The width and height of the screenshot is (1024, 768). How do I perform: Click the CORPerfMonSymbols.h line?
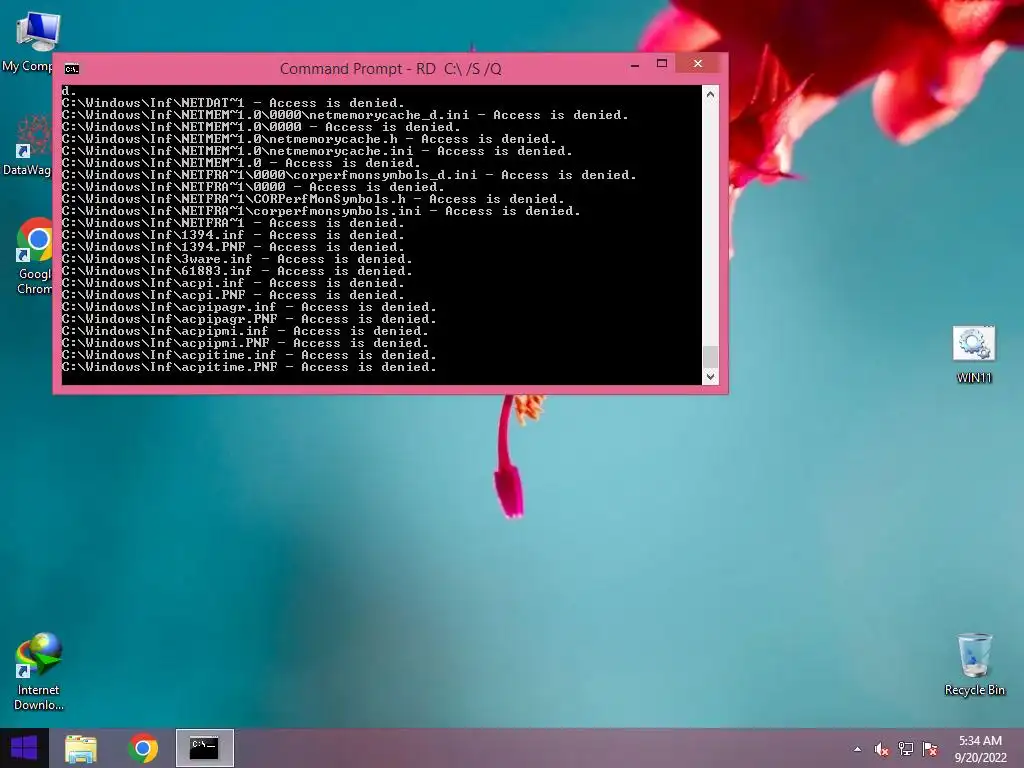[313, 199]
